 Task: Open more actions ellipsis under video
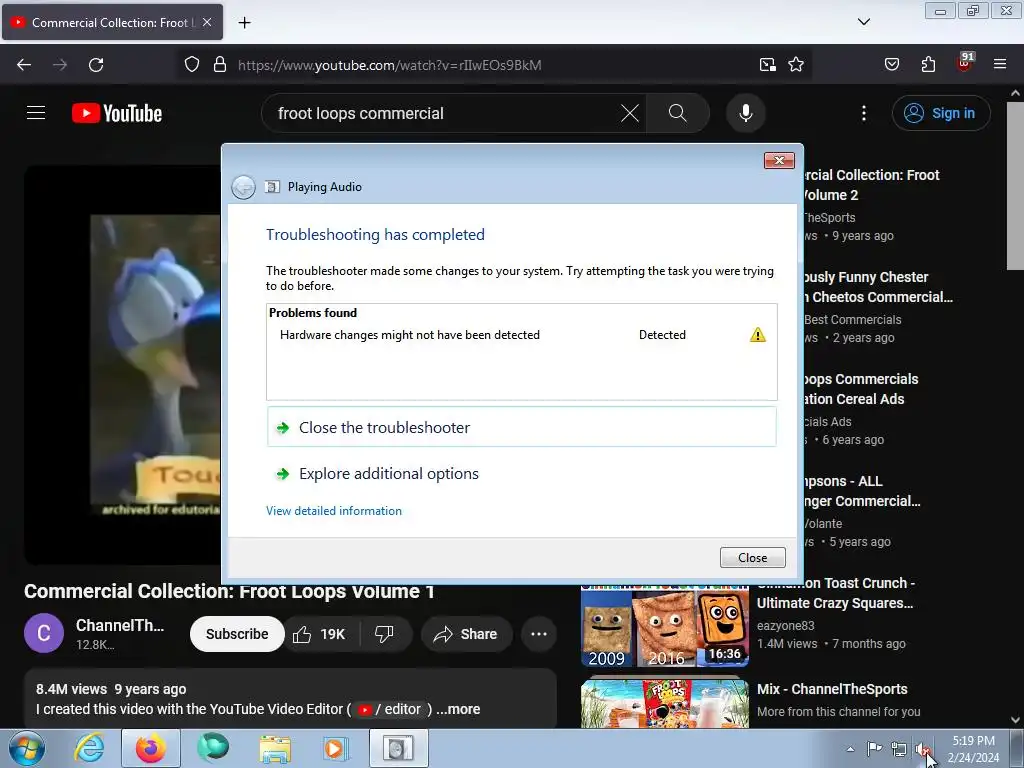pos(539,634)
